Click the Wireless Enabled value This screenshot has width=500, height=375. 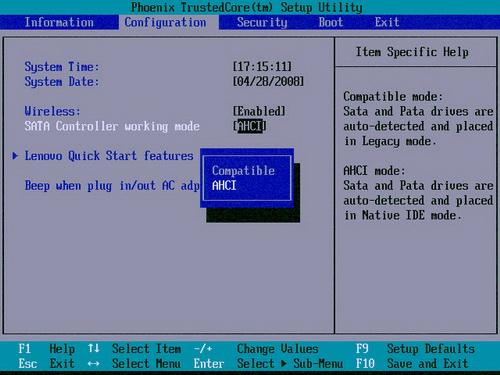coord(259,111)
